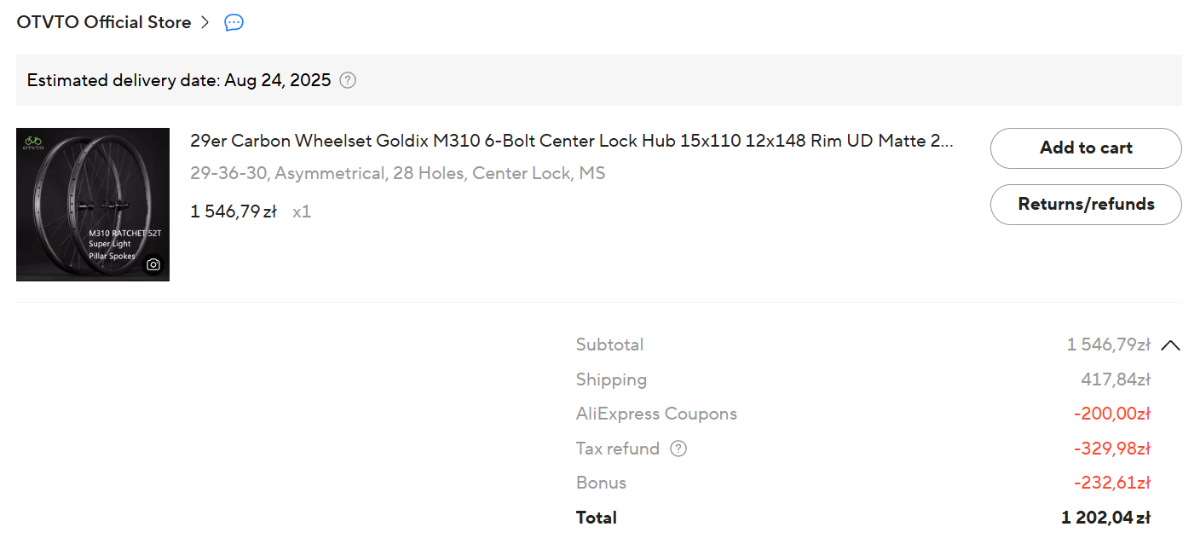1200x550 pixels.
Task: Click the Subtotal label
Action: [610, 345]
